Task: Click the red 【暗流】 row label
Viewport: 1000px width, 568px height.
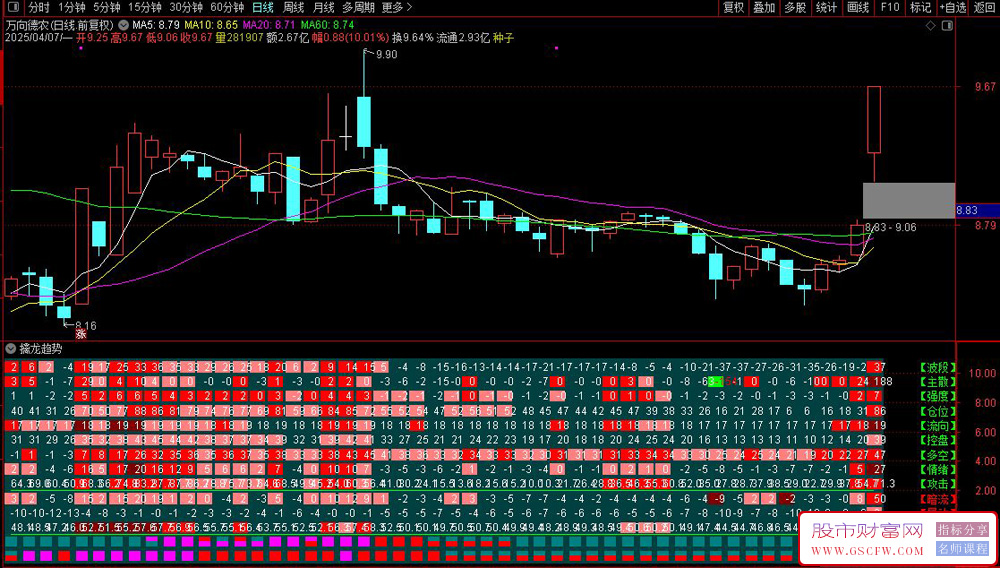Action: tap(938, 498)
